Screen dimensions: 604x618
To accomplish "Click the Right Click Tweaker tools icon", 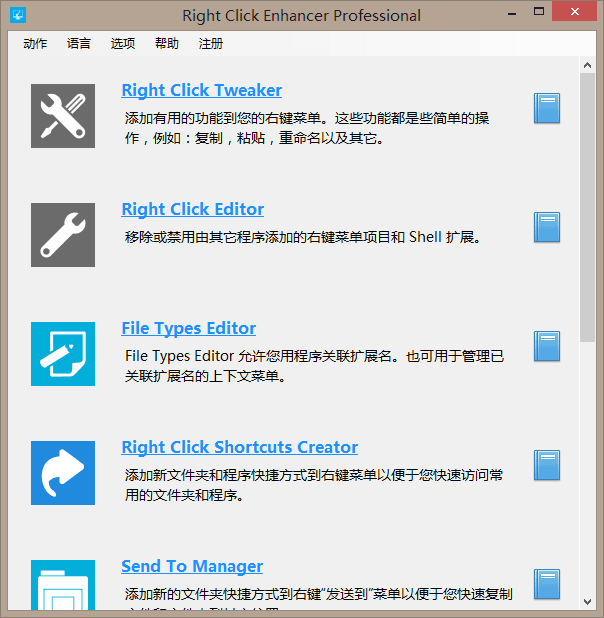I will (x=63, y=116).
